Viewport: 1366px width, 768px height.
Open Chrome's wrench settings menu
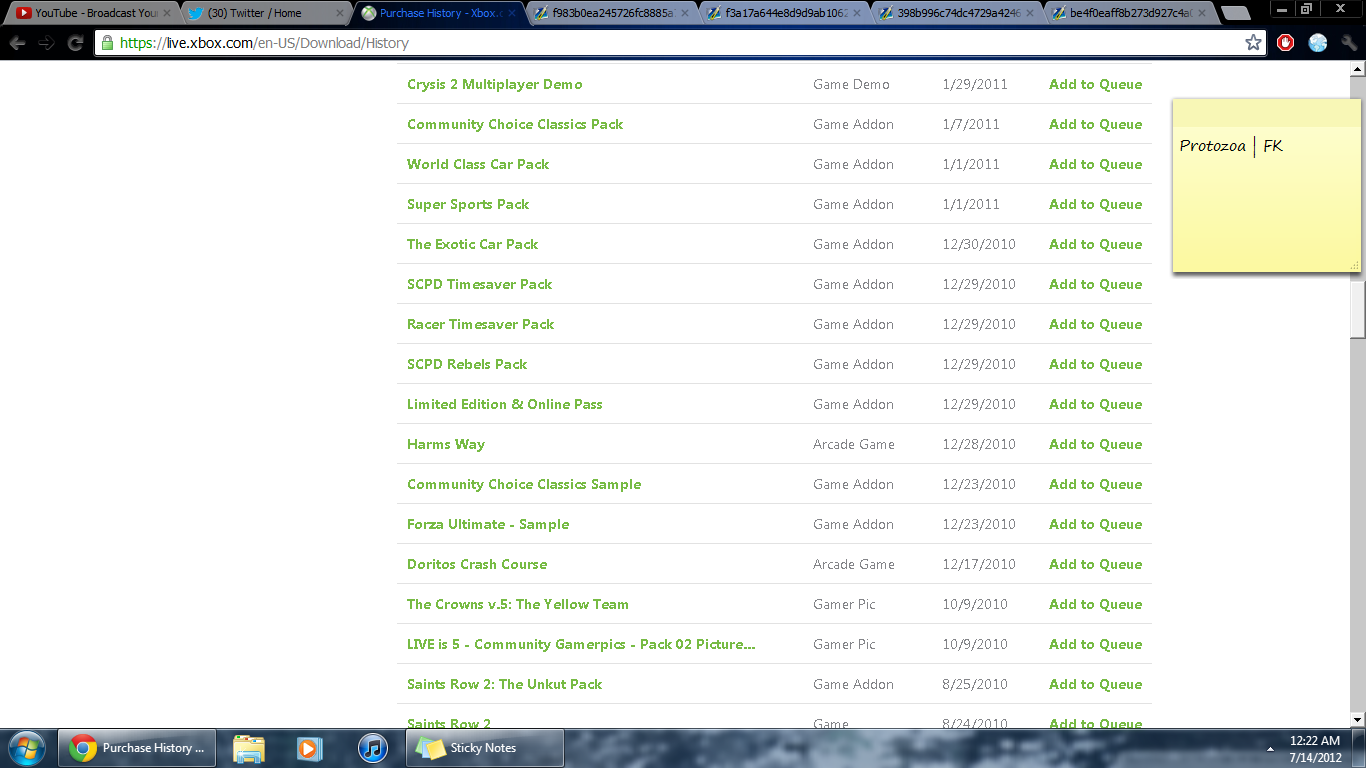(x=1349, y=43)
